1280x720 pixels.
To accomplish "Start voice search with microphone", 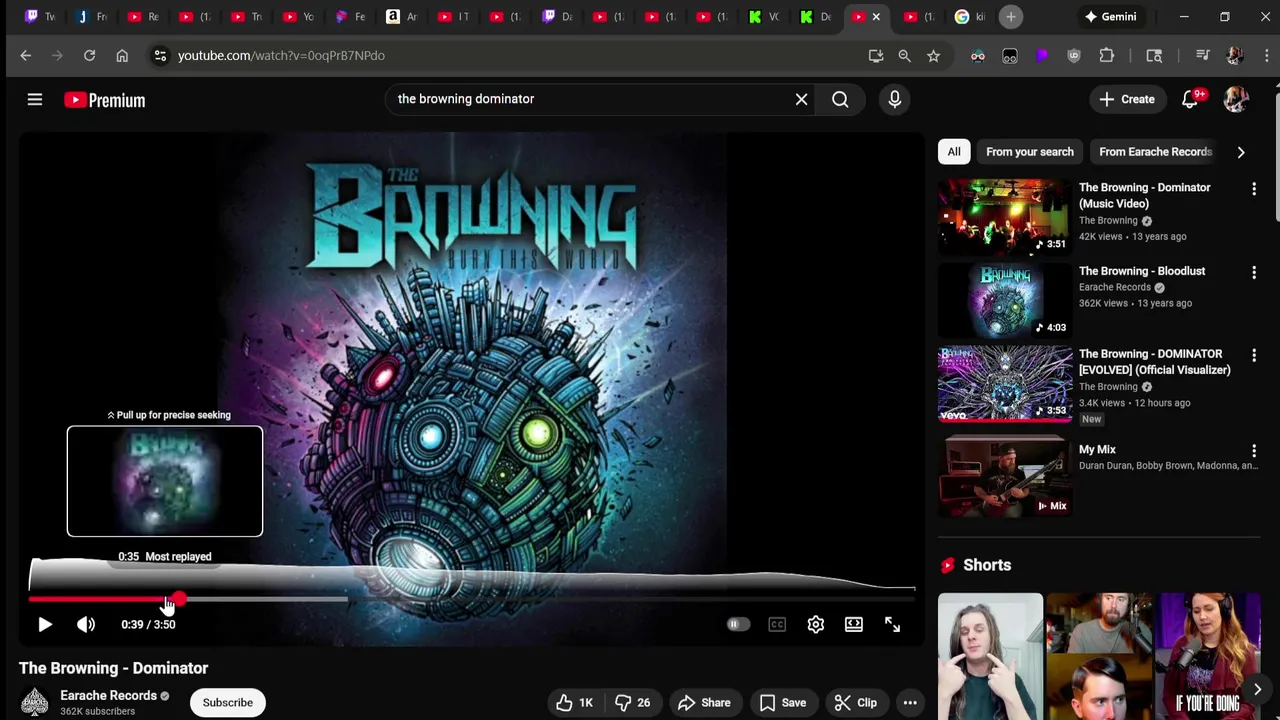I will [894, 99].
